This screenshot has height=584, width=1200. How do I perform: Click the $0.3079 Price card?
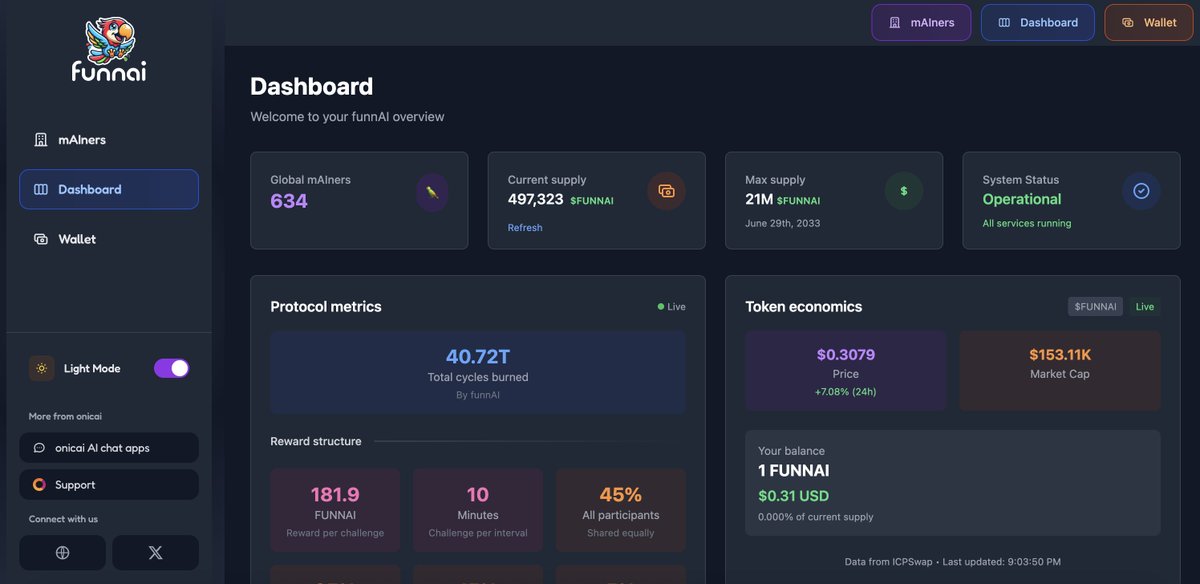point(846,371)
